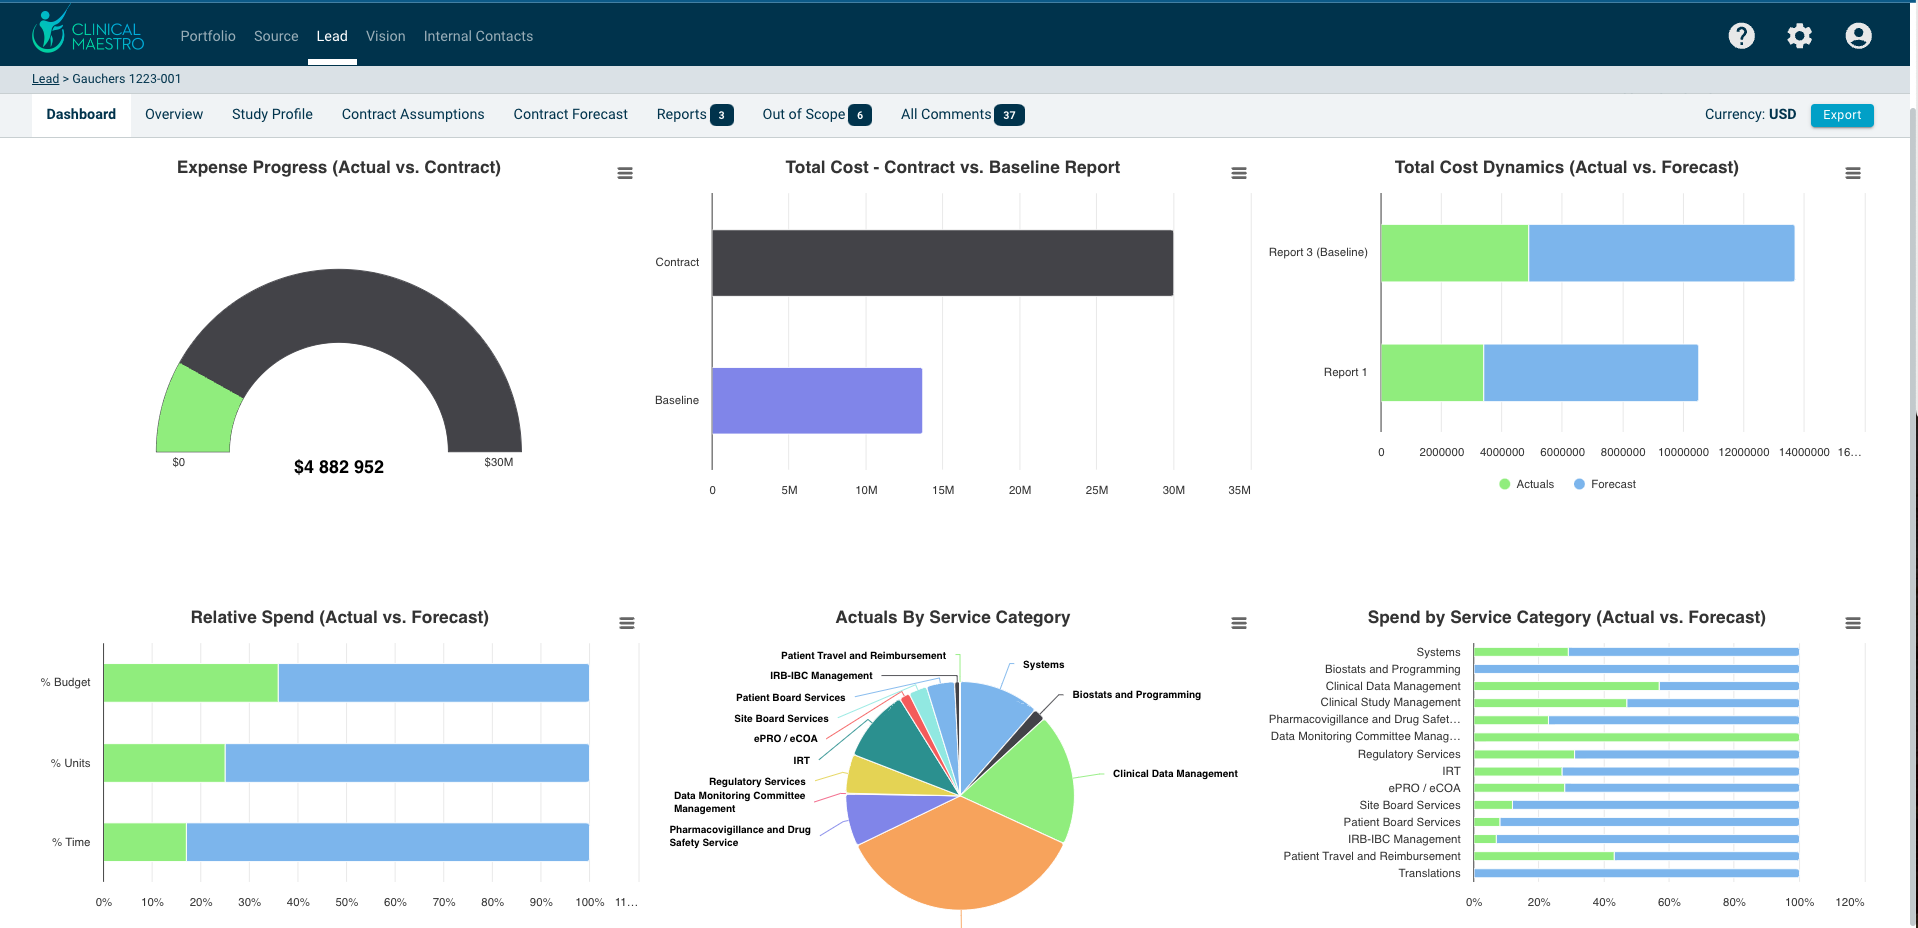Click the purple Baseline bar
This screenshot has height=928, width=1918.
[816, 400]
